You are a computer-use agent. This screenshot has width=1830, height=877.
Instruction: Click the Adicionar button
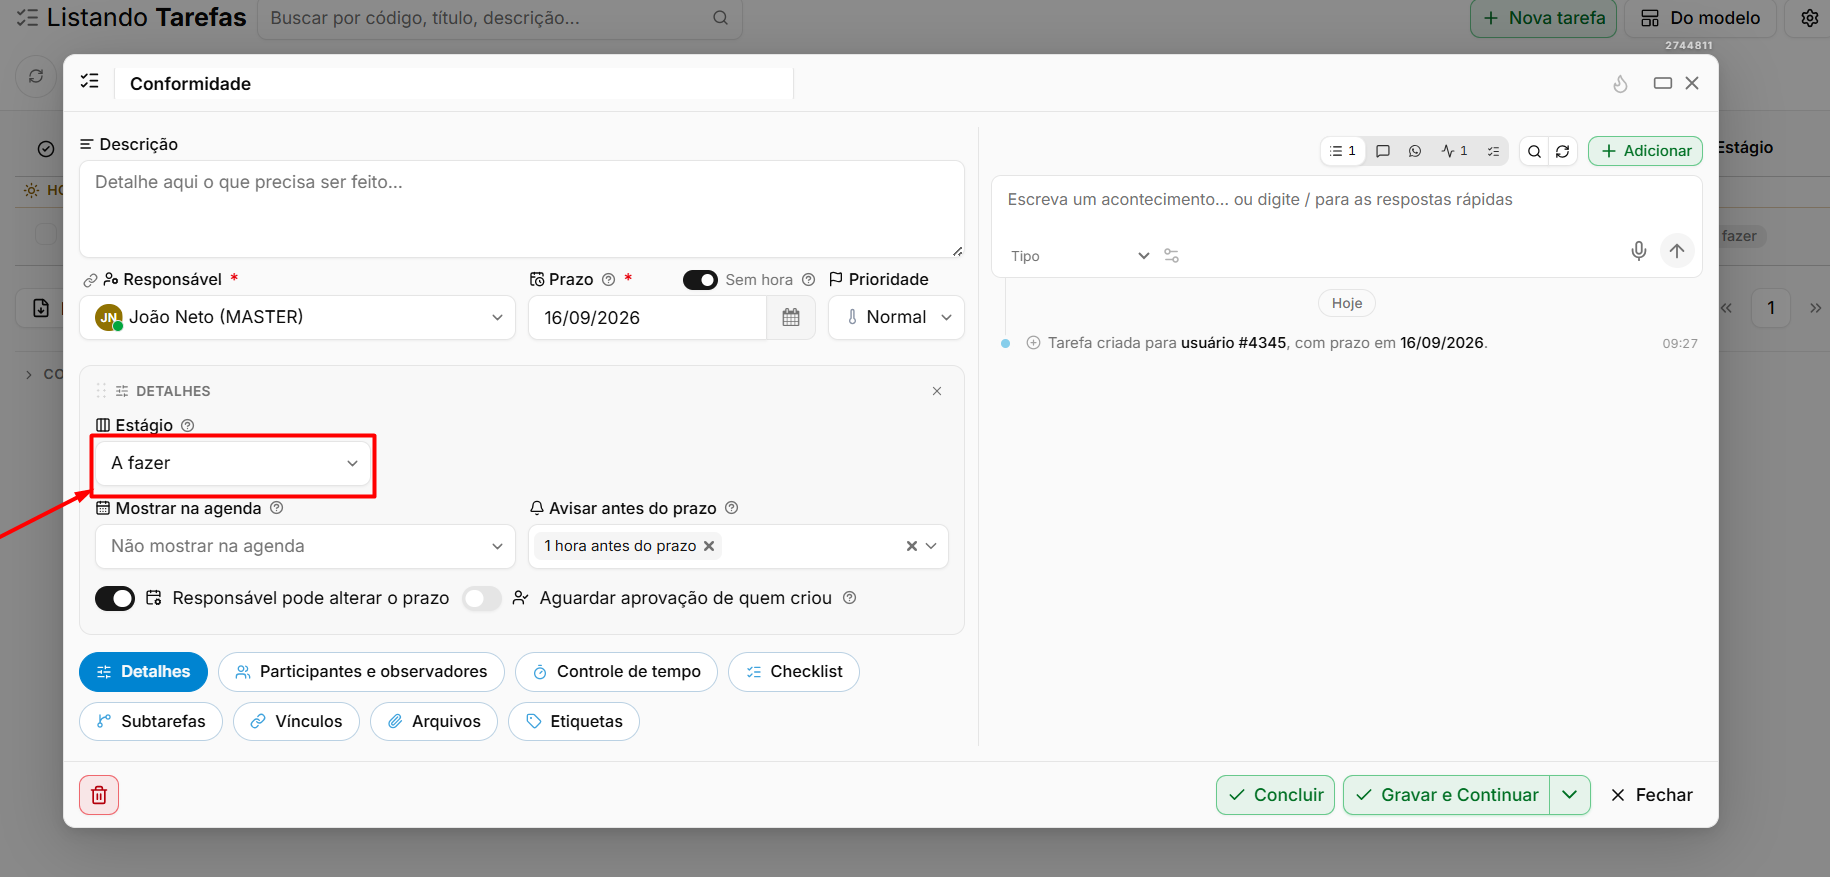pos(1645,151)
